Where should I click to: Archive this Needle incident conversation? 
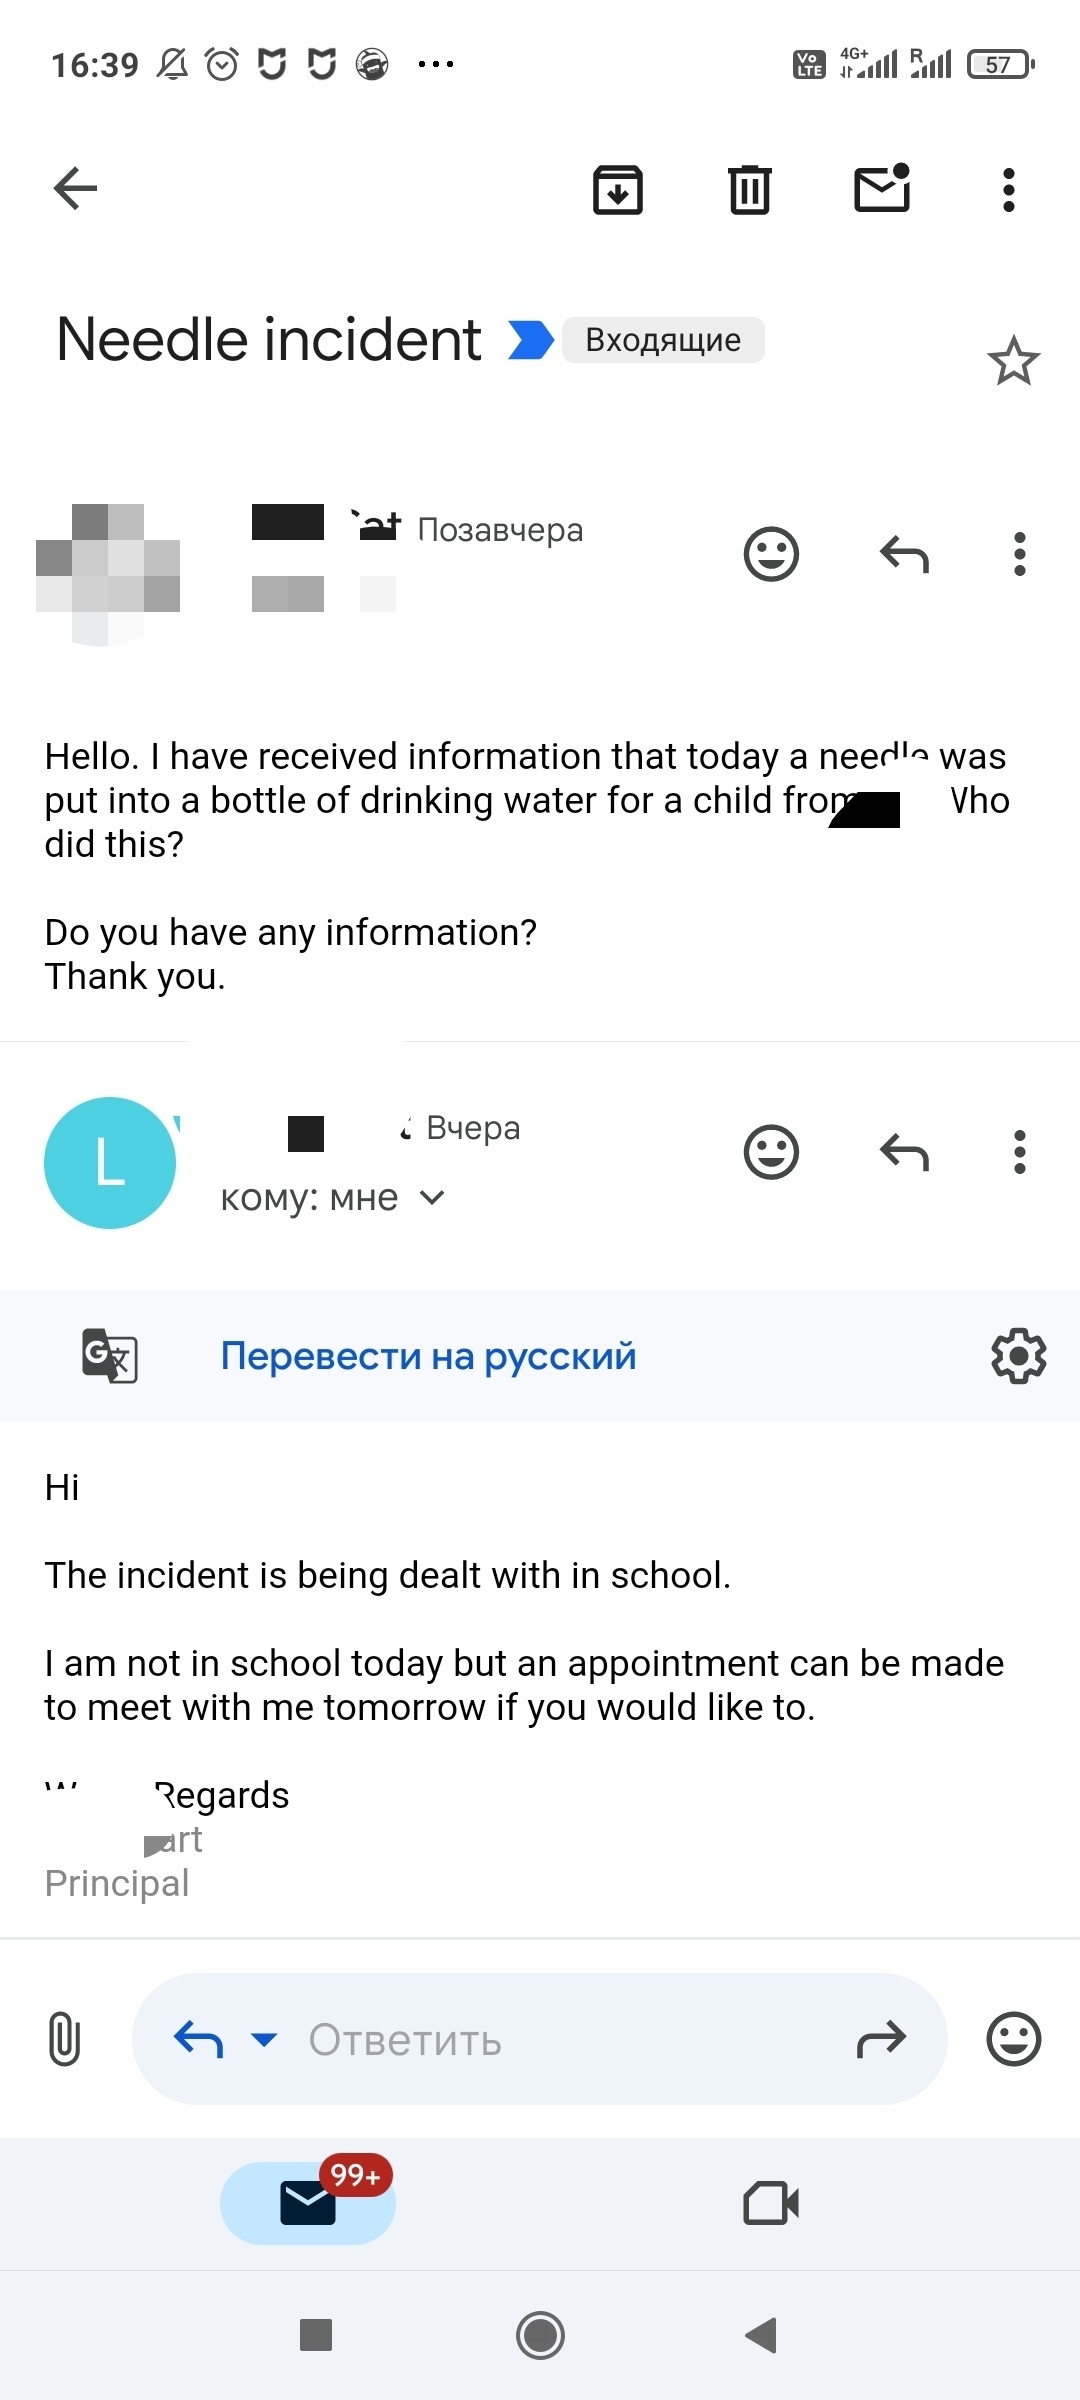click(617, 189)
